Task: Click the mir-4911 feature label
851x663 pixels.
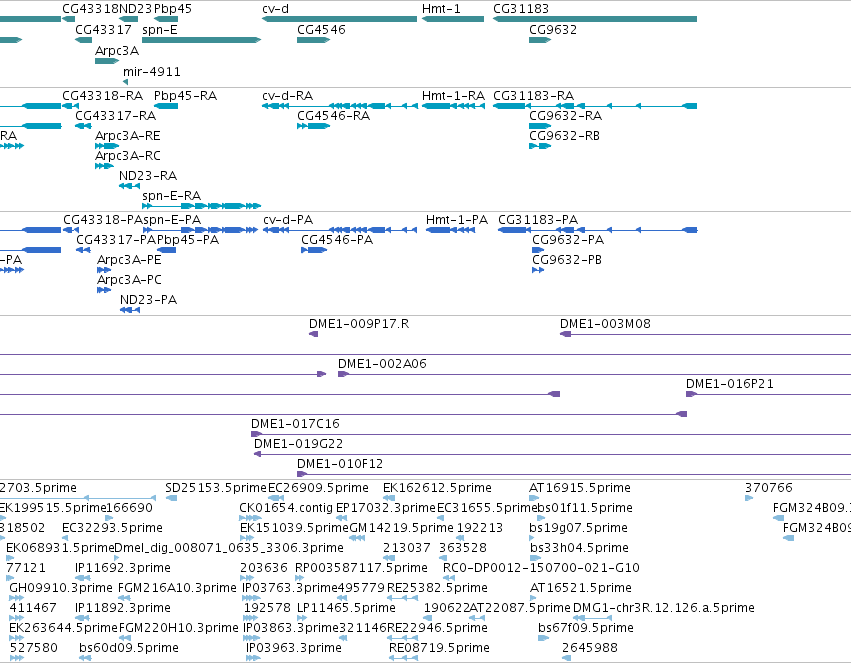Action: (x=151, y=71)
